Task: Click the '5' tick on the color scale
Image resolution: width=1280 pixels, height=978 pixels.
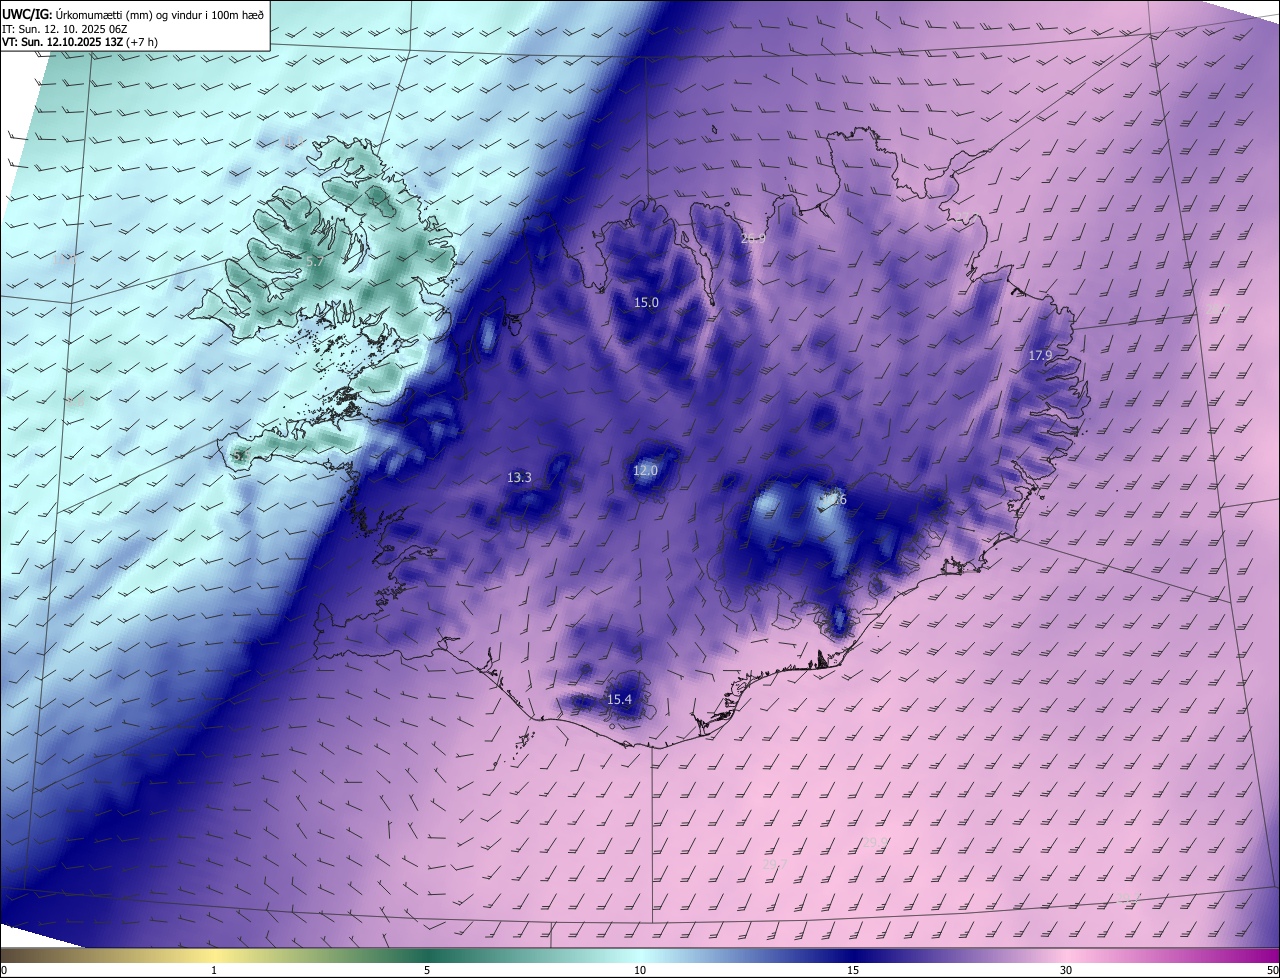Action: tap(427, 971)
